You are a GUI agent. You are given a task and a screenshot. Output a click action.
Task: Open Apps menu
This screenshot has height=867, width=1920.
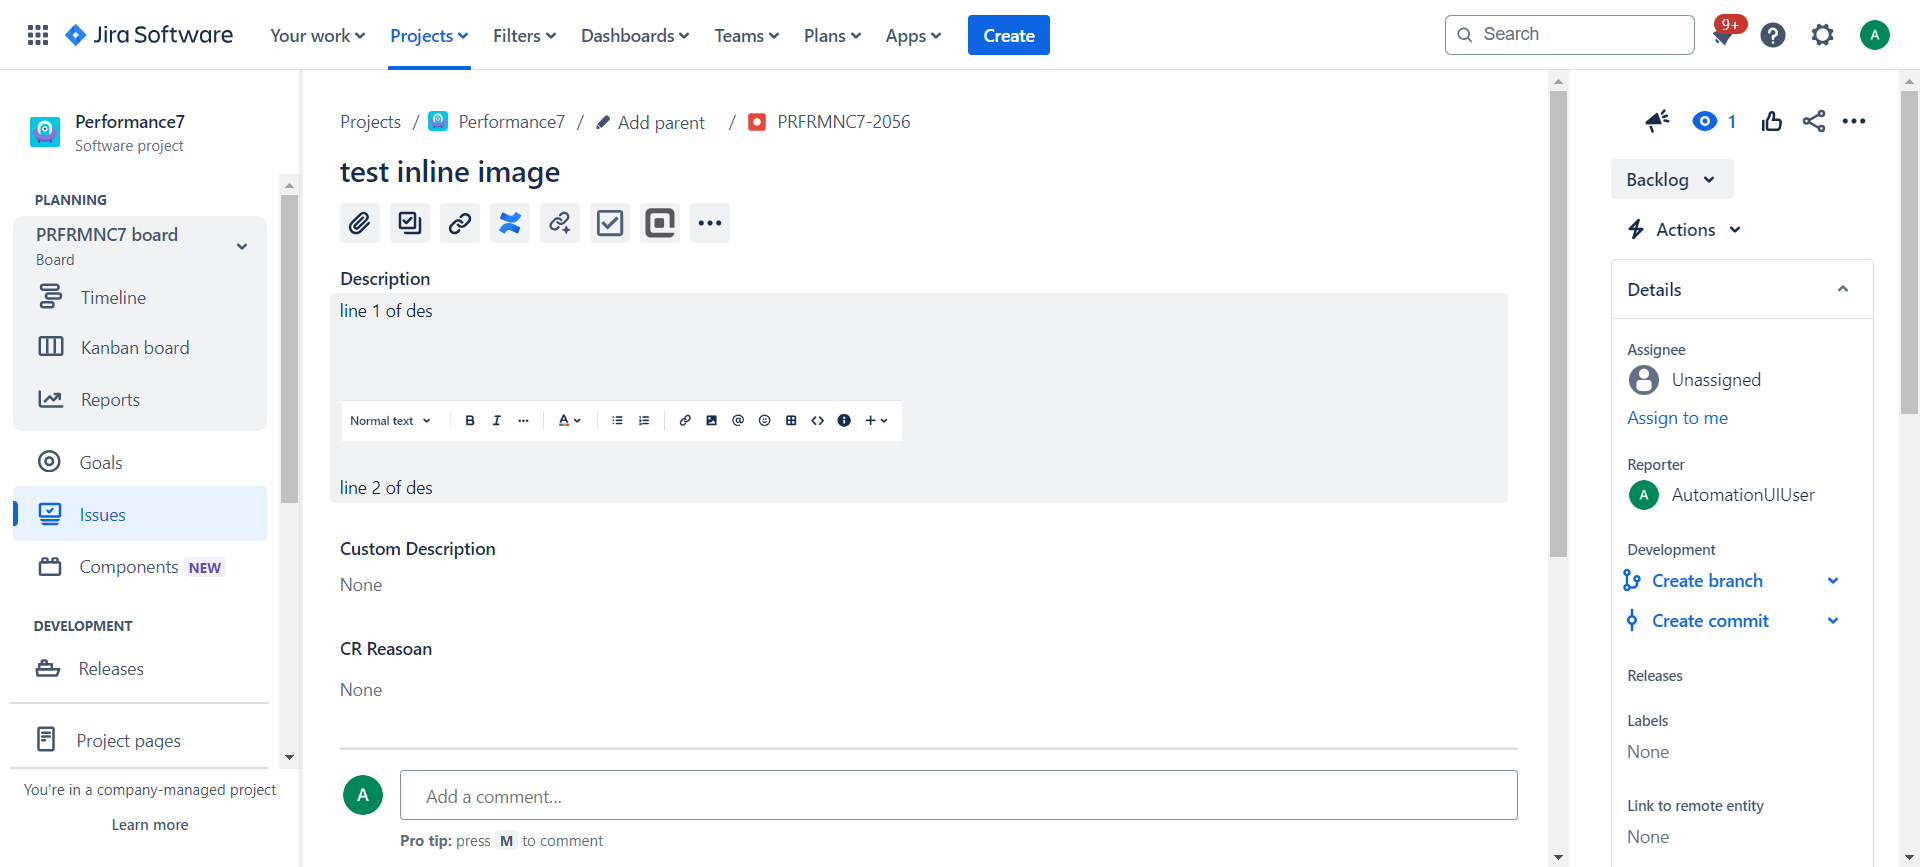(913, 36)
